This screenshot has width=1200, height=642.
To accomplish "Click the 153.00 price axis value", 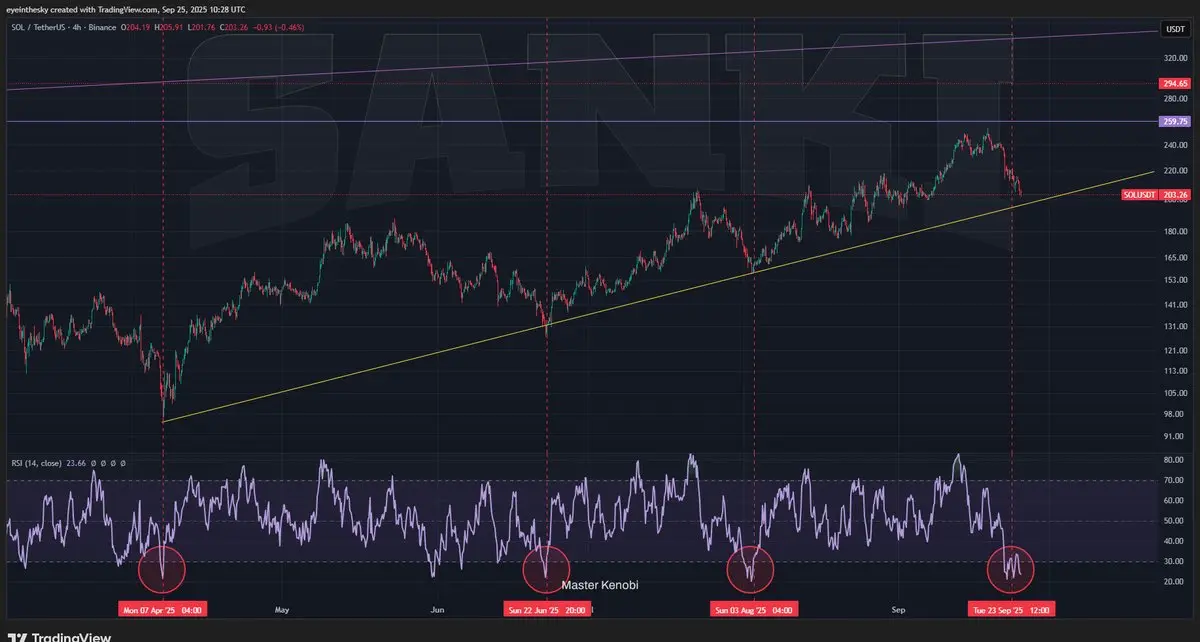I will pyautogui.click(x=1174, y=280).
